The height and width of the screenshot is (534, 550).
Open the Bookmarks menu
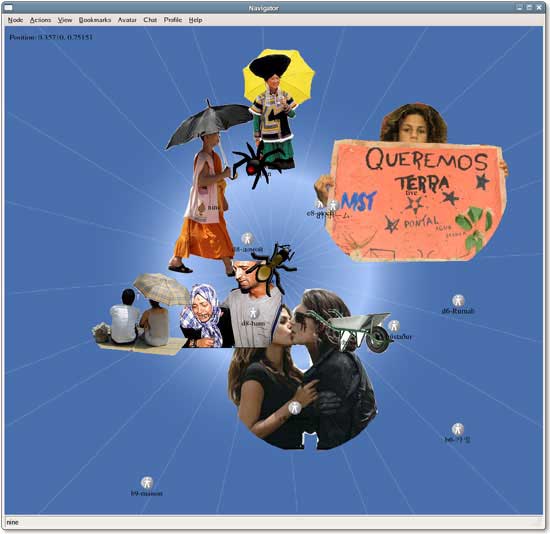point(95,20)
